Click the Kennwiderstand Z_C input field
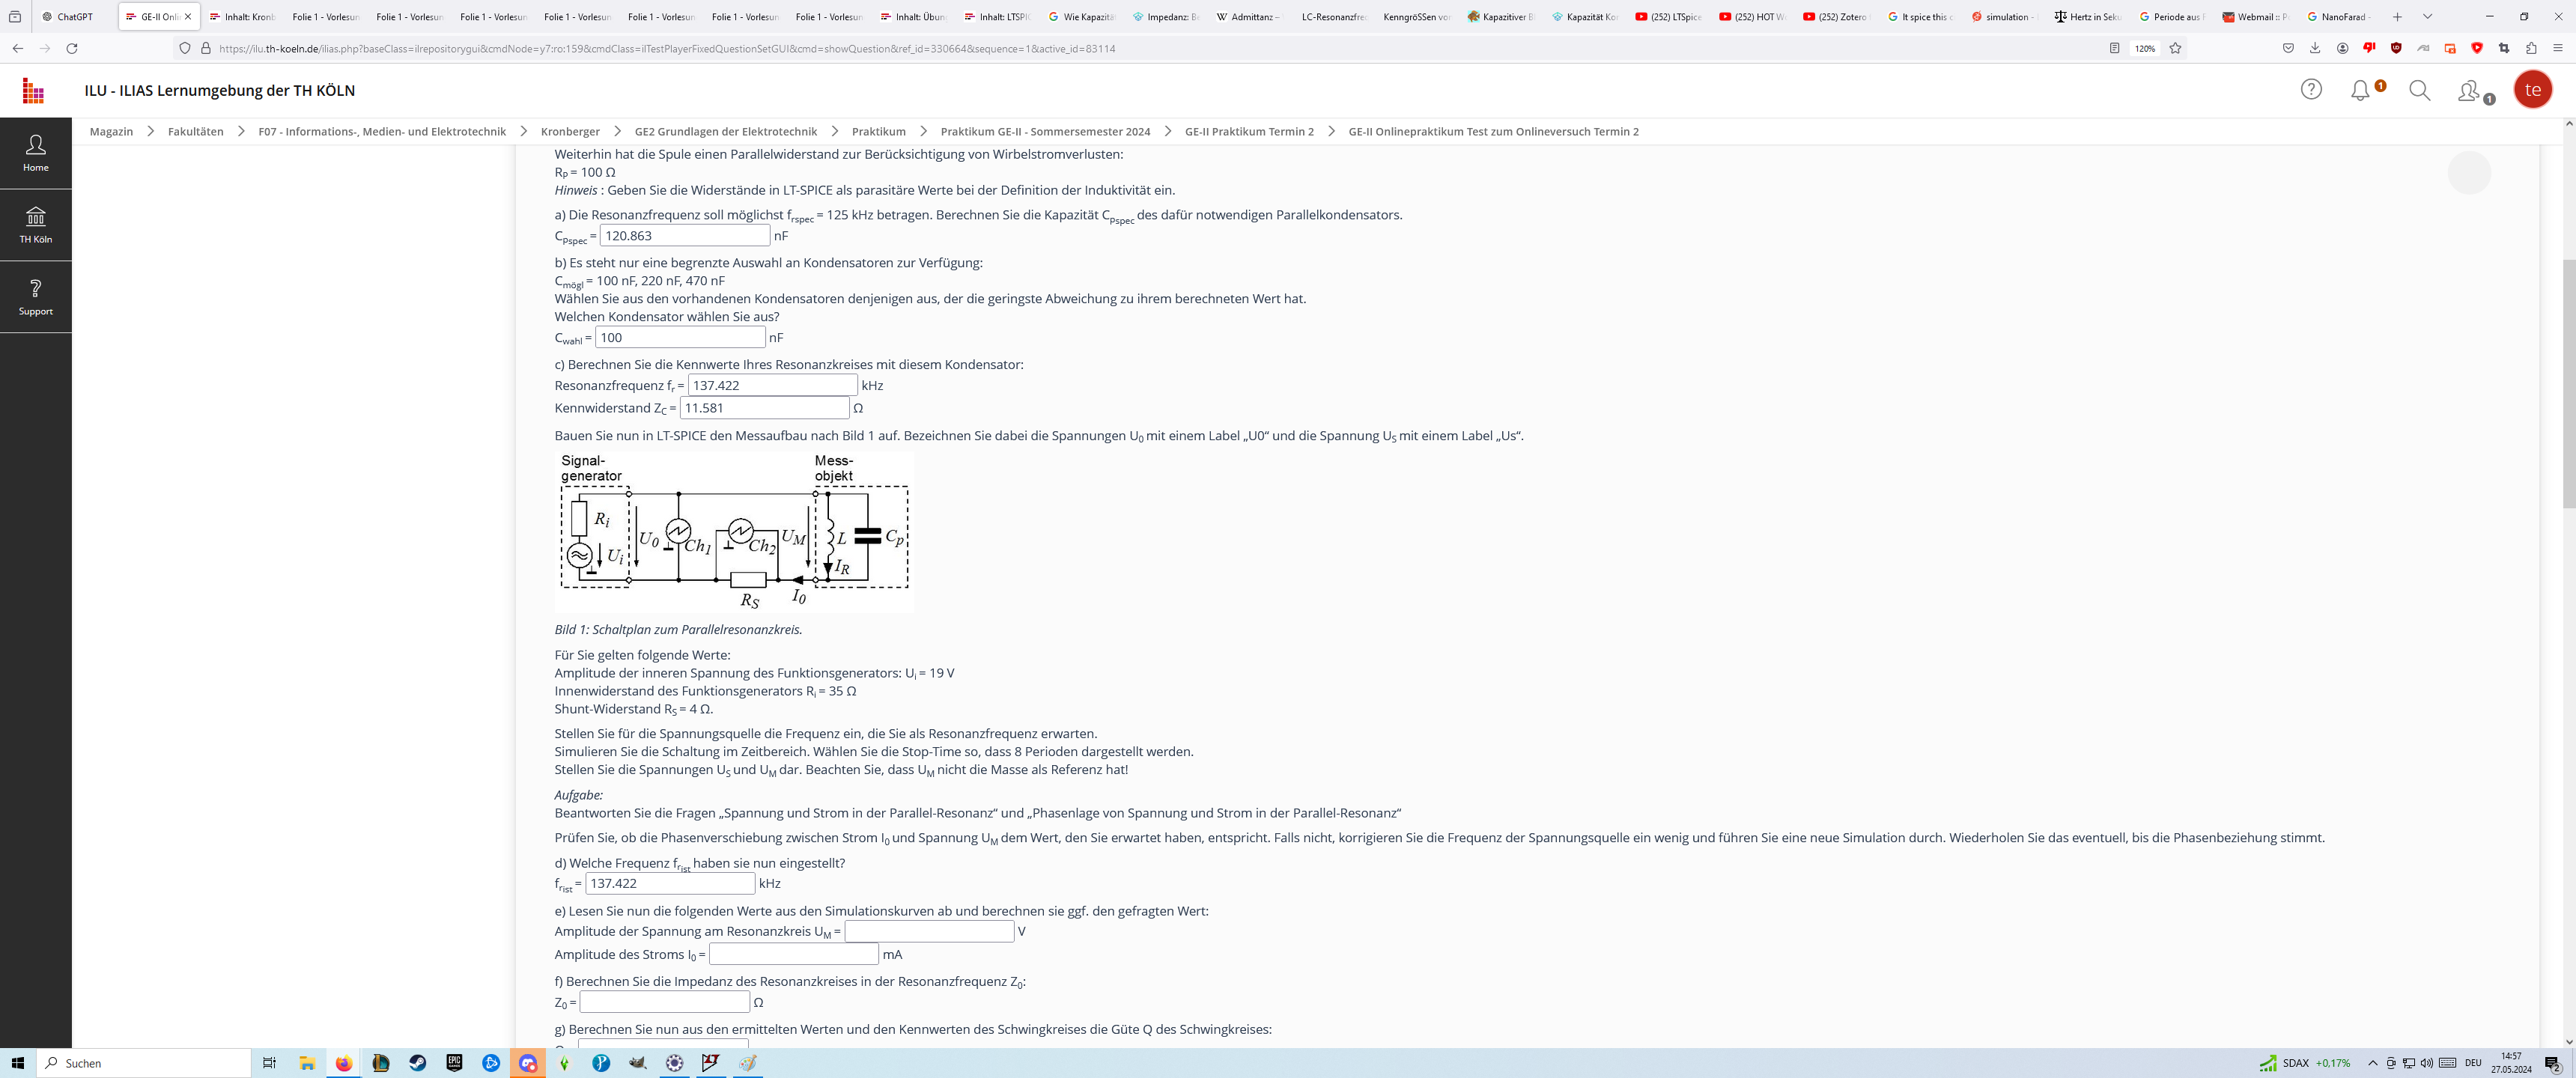The image size is (2576, 1078). [x=765, y=408]
